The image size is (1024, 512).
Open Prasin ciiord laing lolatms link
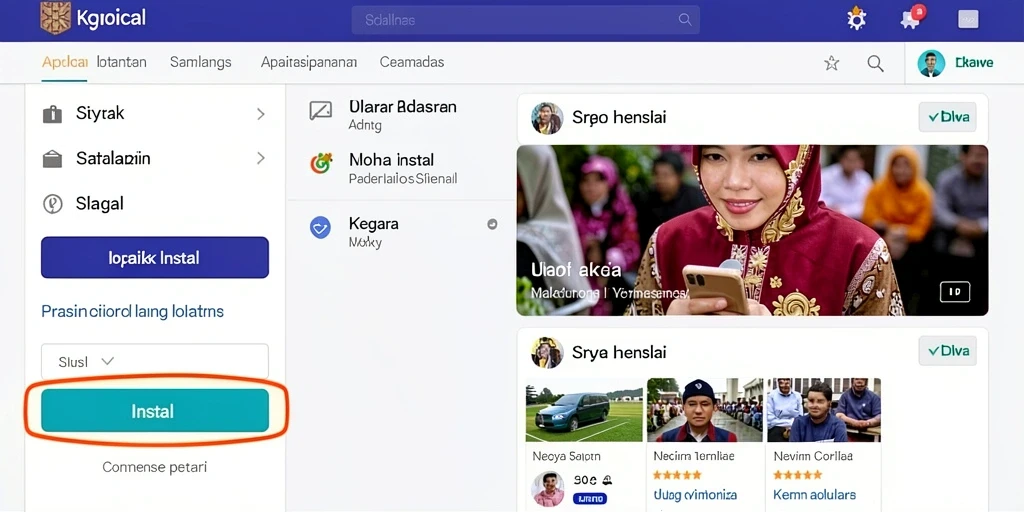133,312
